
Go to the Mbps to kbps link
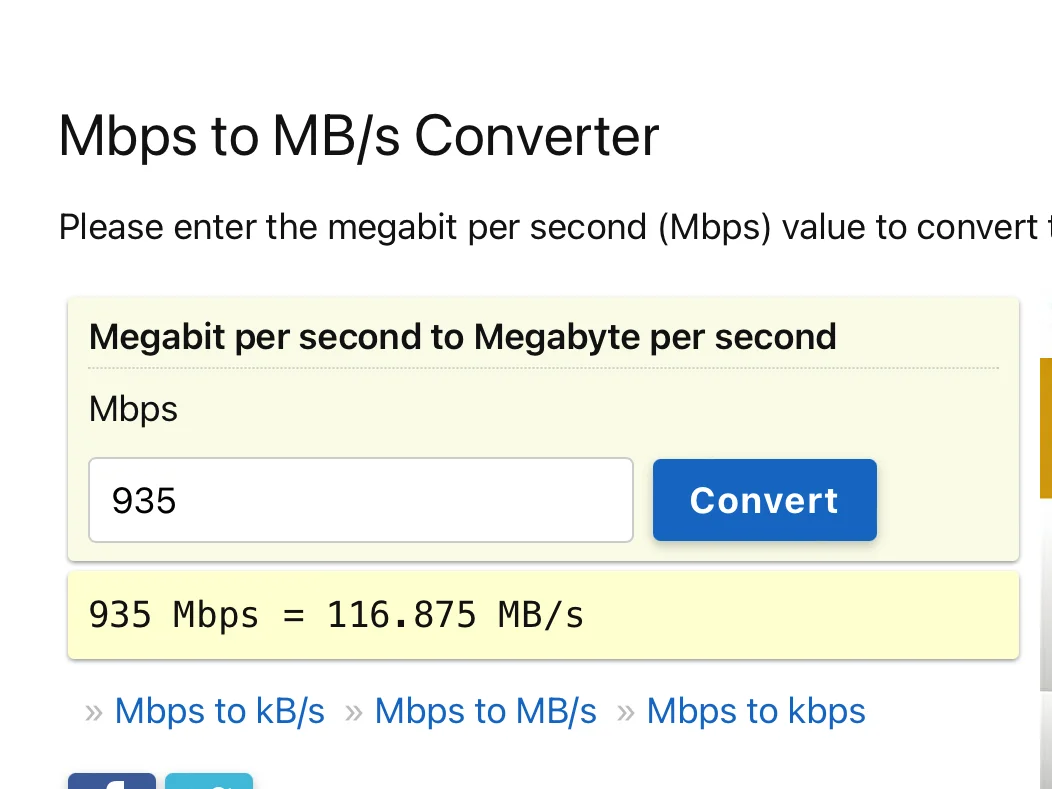point(756,711)
